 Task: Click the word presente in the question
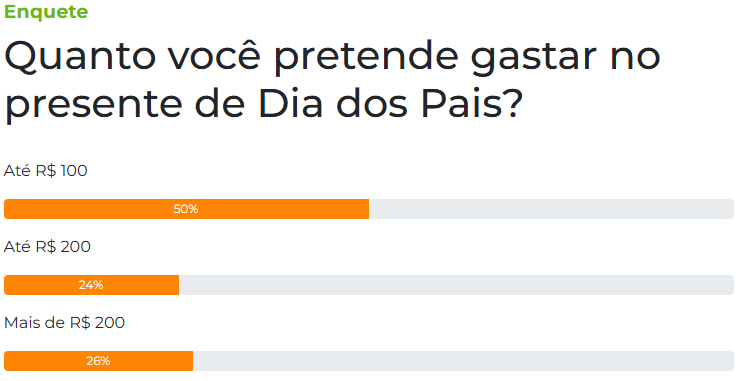[93, 106]
